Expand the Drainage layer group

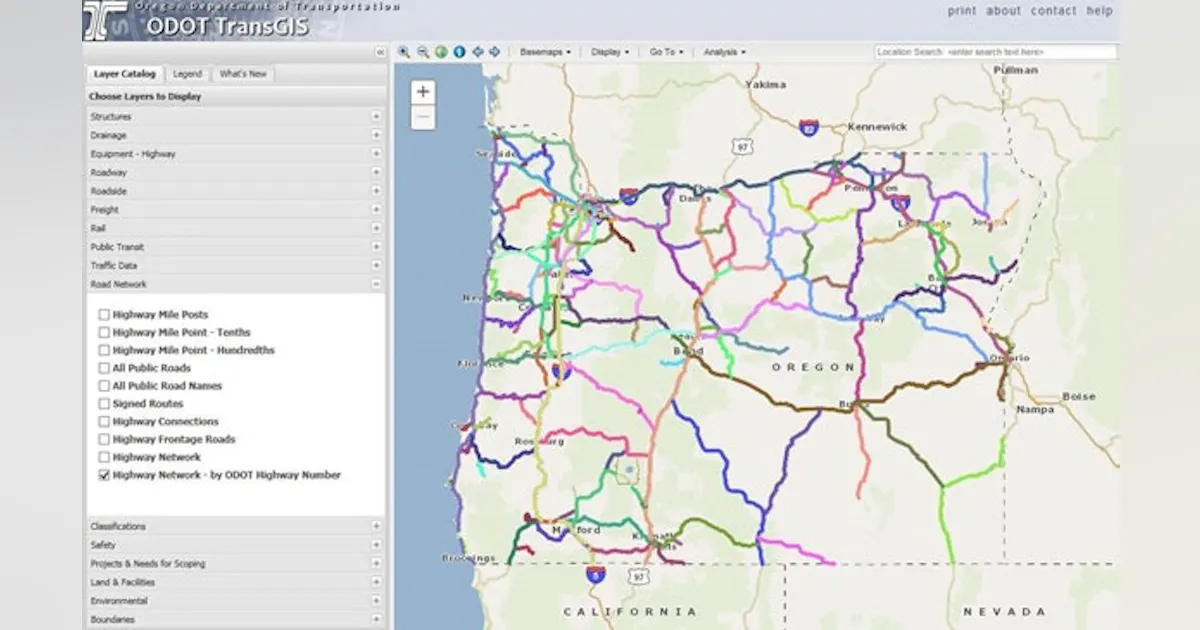[376, 135]
